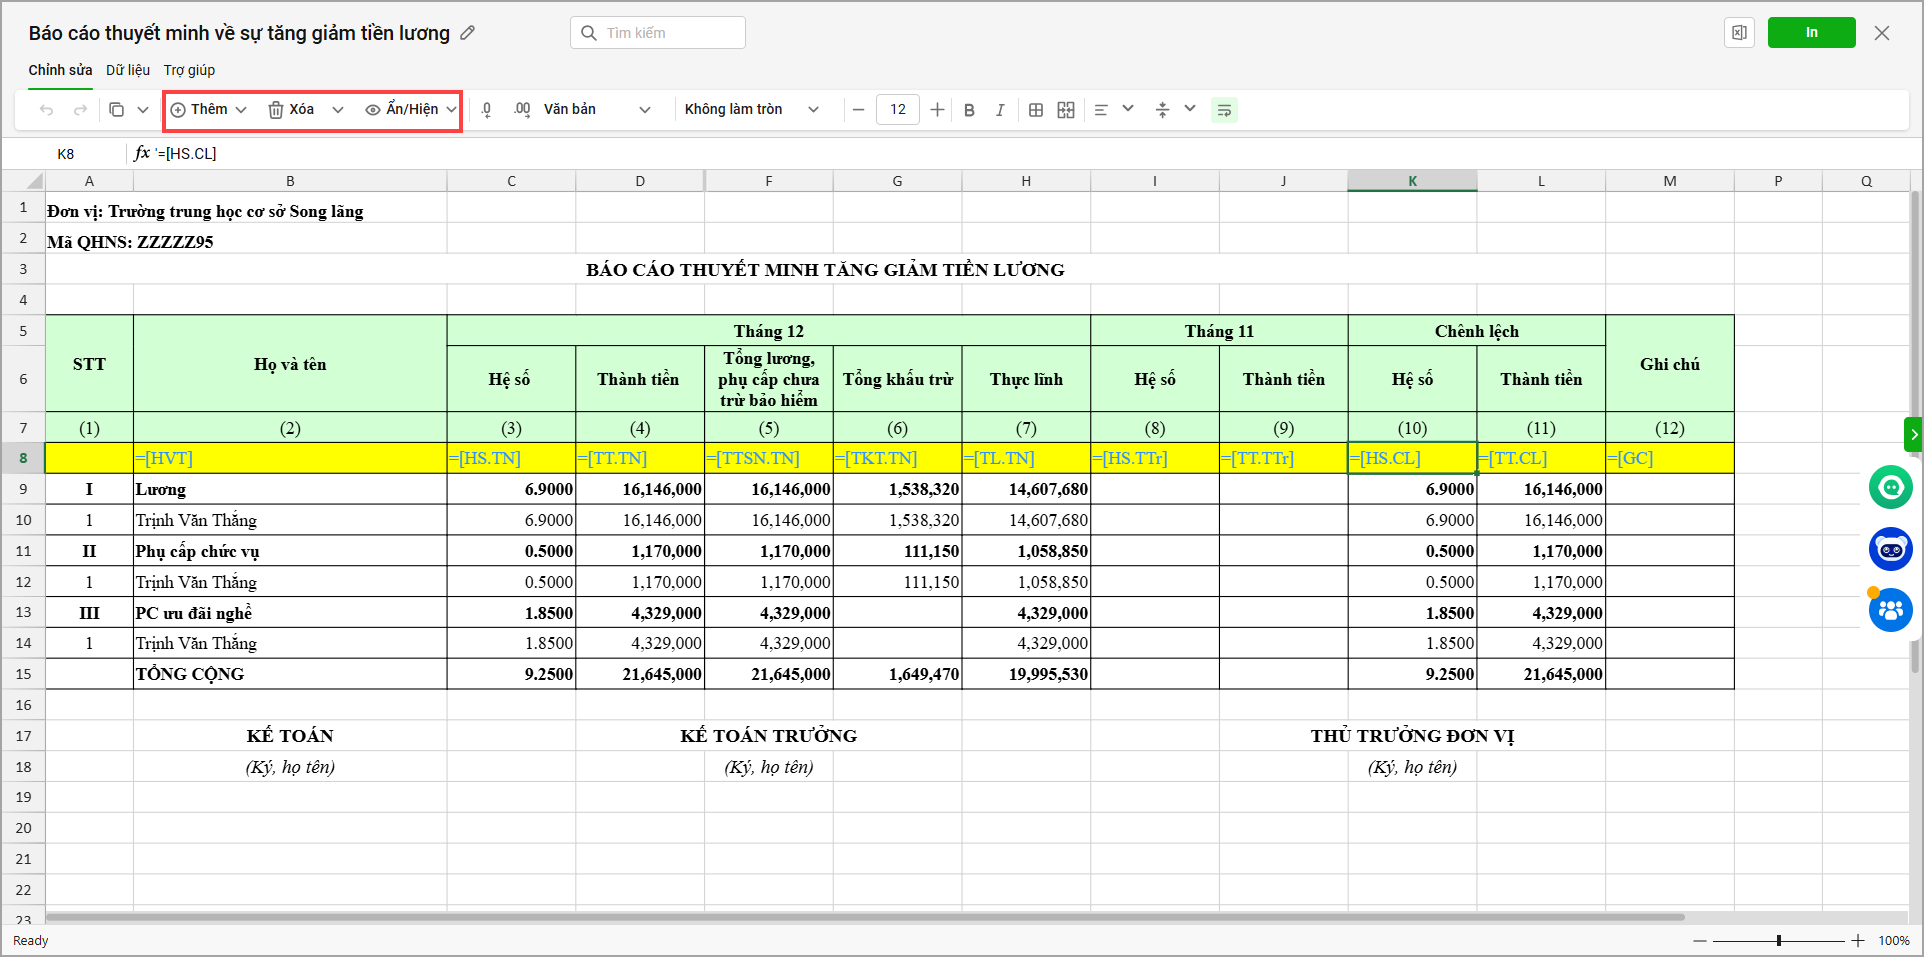
Task: Open the Không làm tròn rounding dropdown
Action: point(751,110)
